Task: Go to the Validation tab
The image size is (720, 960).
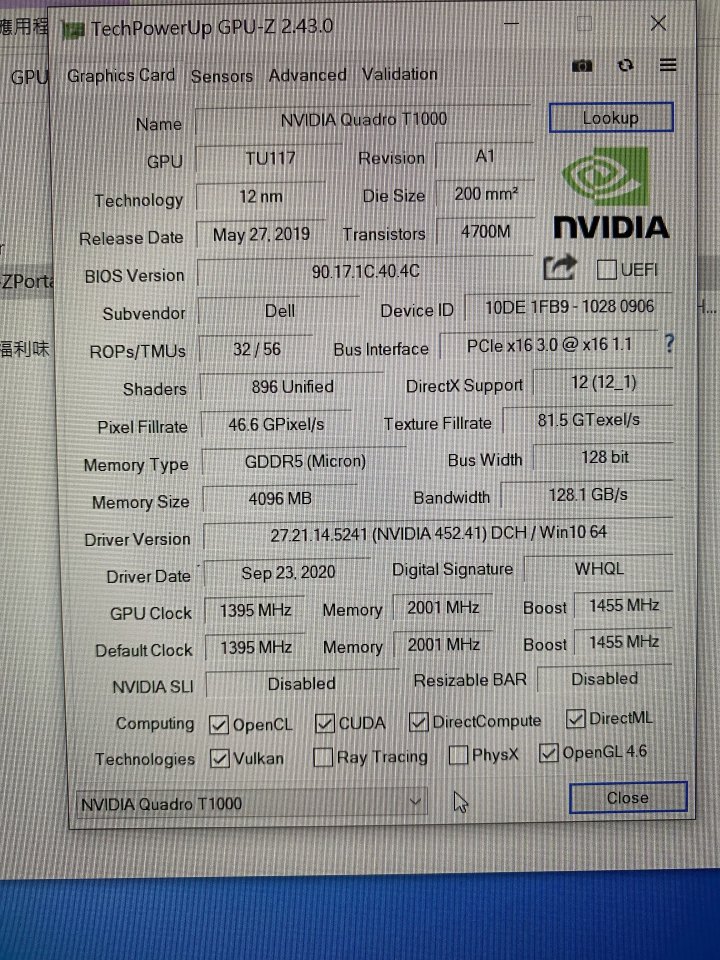Action: tap(400, 74)
